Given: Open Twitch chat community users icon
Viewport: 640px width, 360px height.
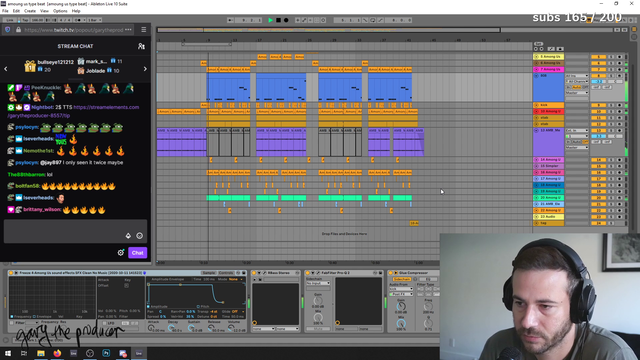Looking at the screenshot, I should click(x=141, y=46).
